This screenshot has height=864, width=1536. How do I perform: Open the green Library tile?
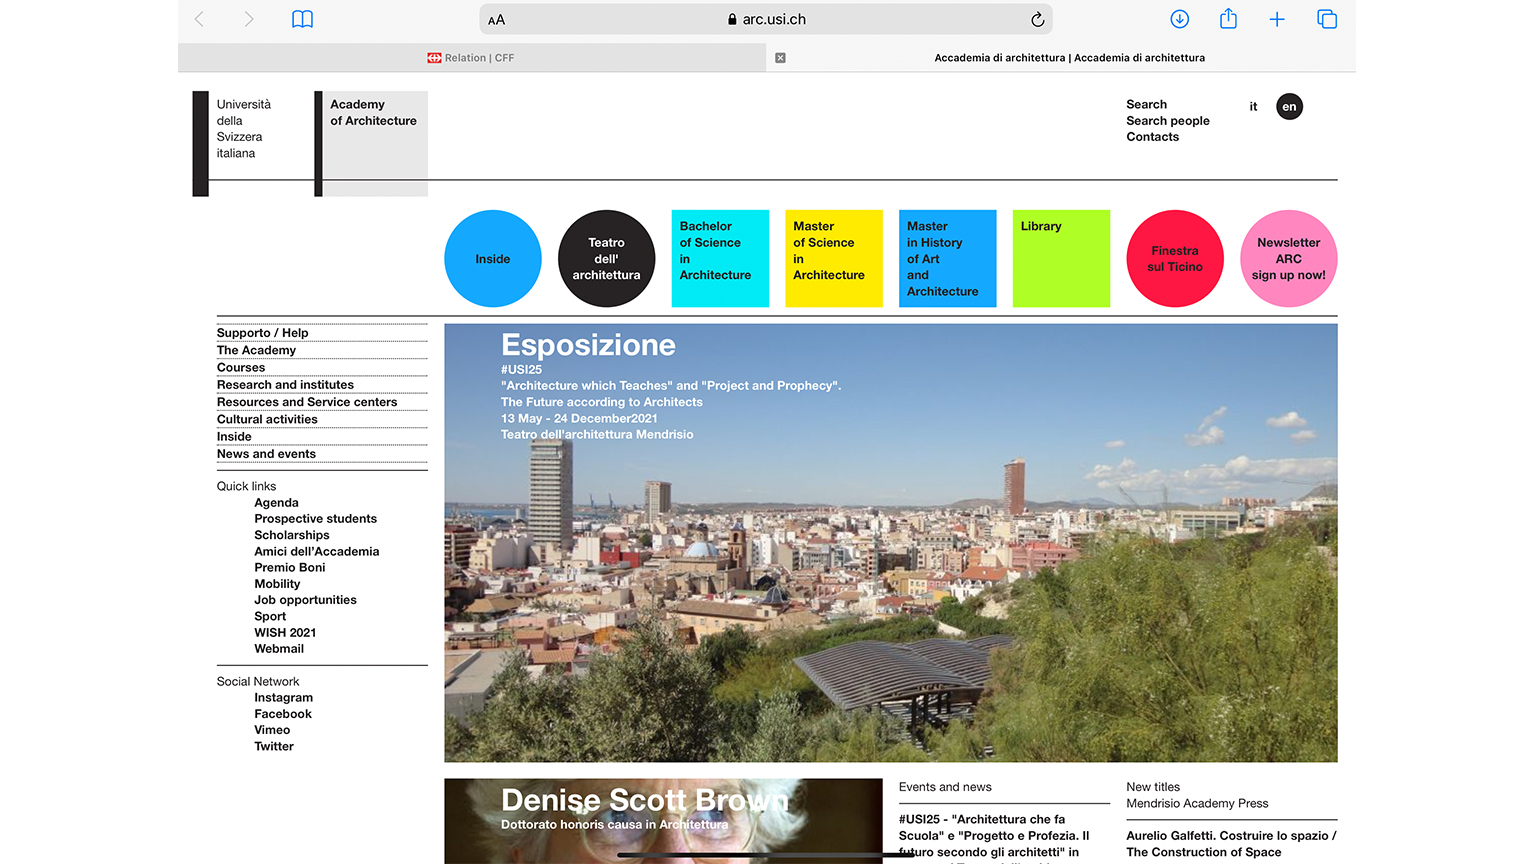click(x=1061, y=258)
